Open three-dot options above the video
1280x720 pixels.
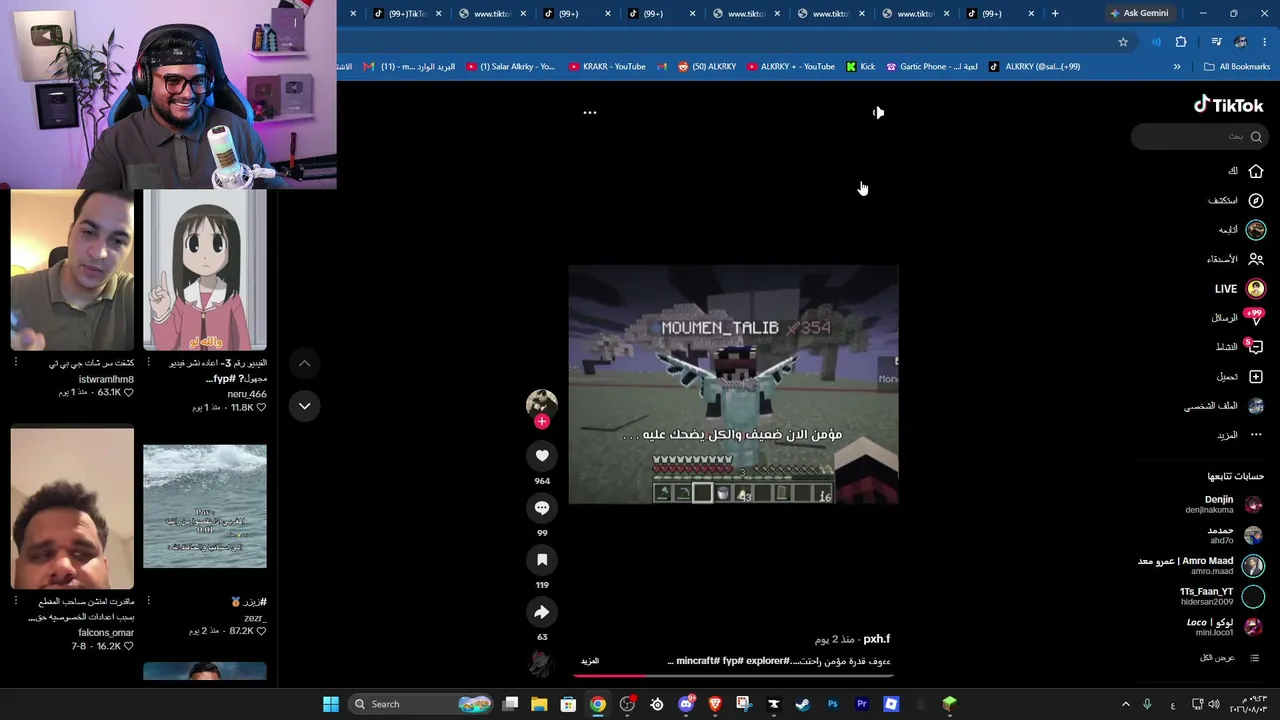pos(590,113)
